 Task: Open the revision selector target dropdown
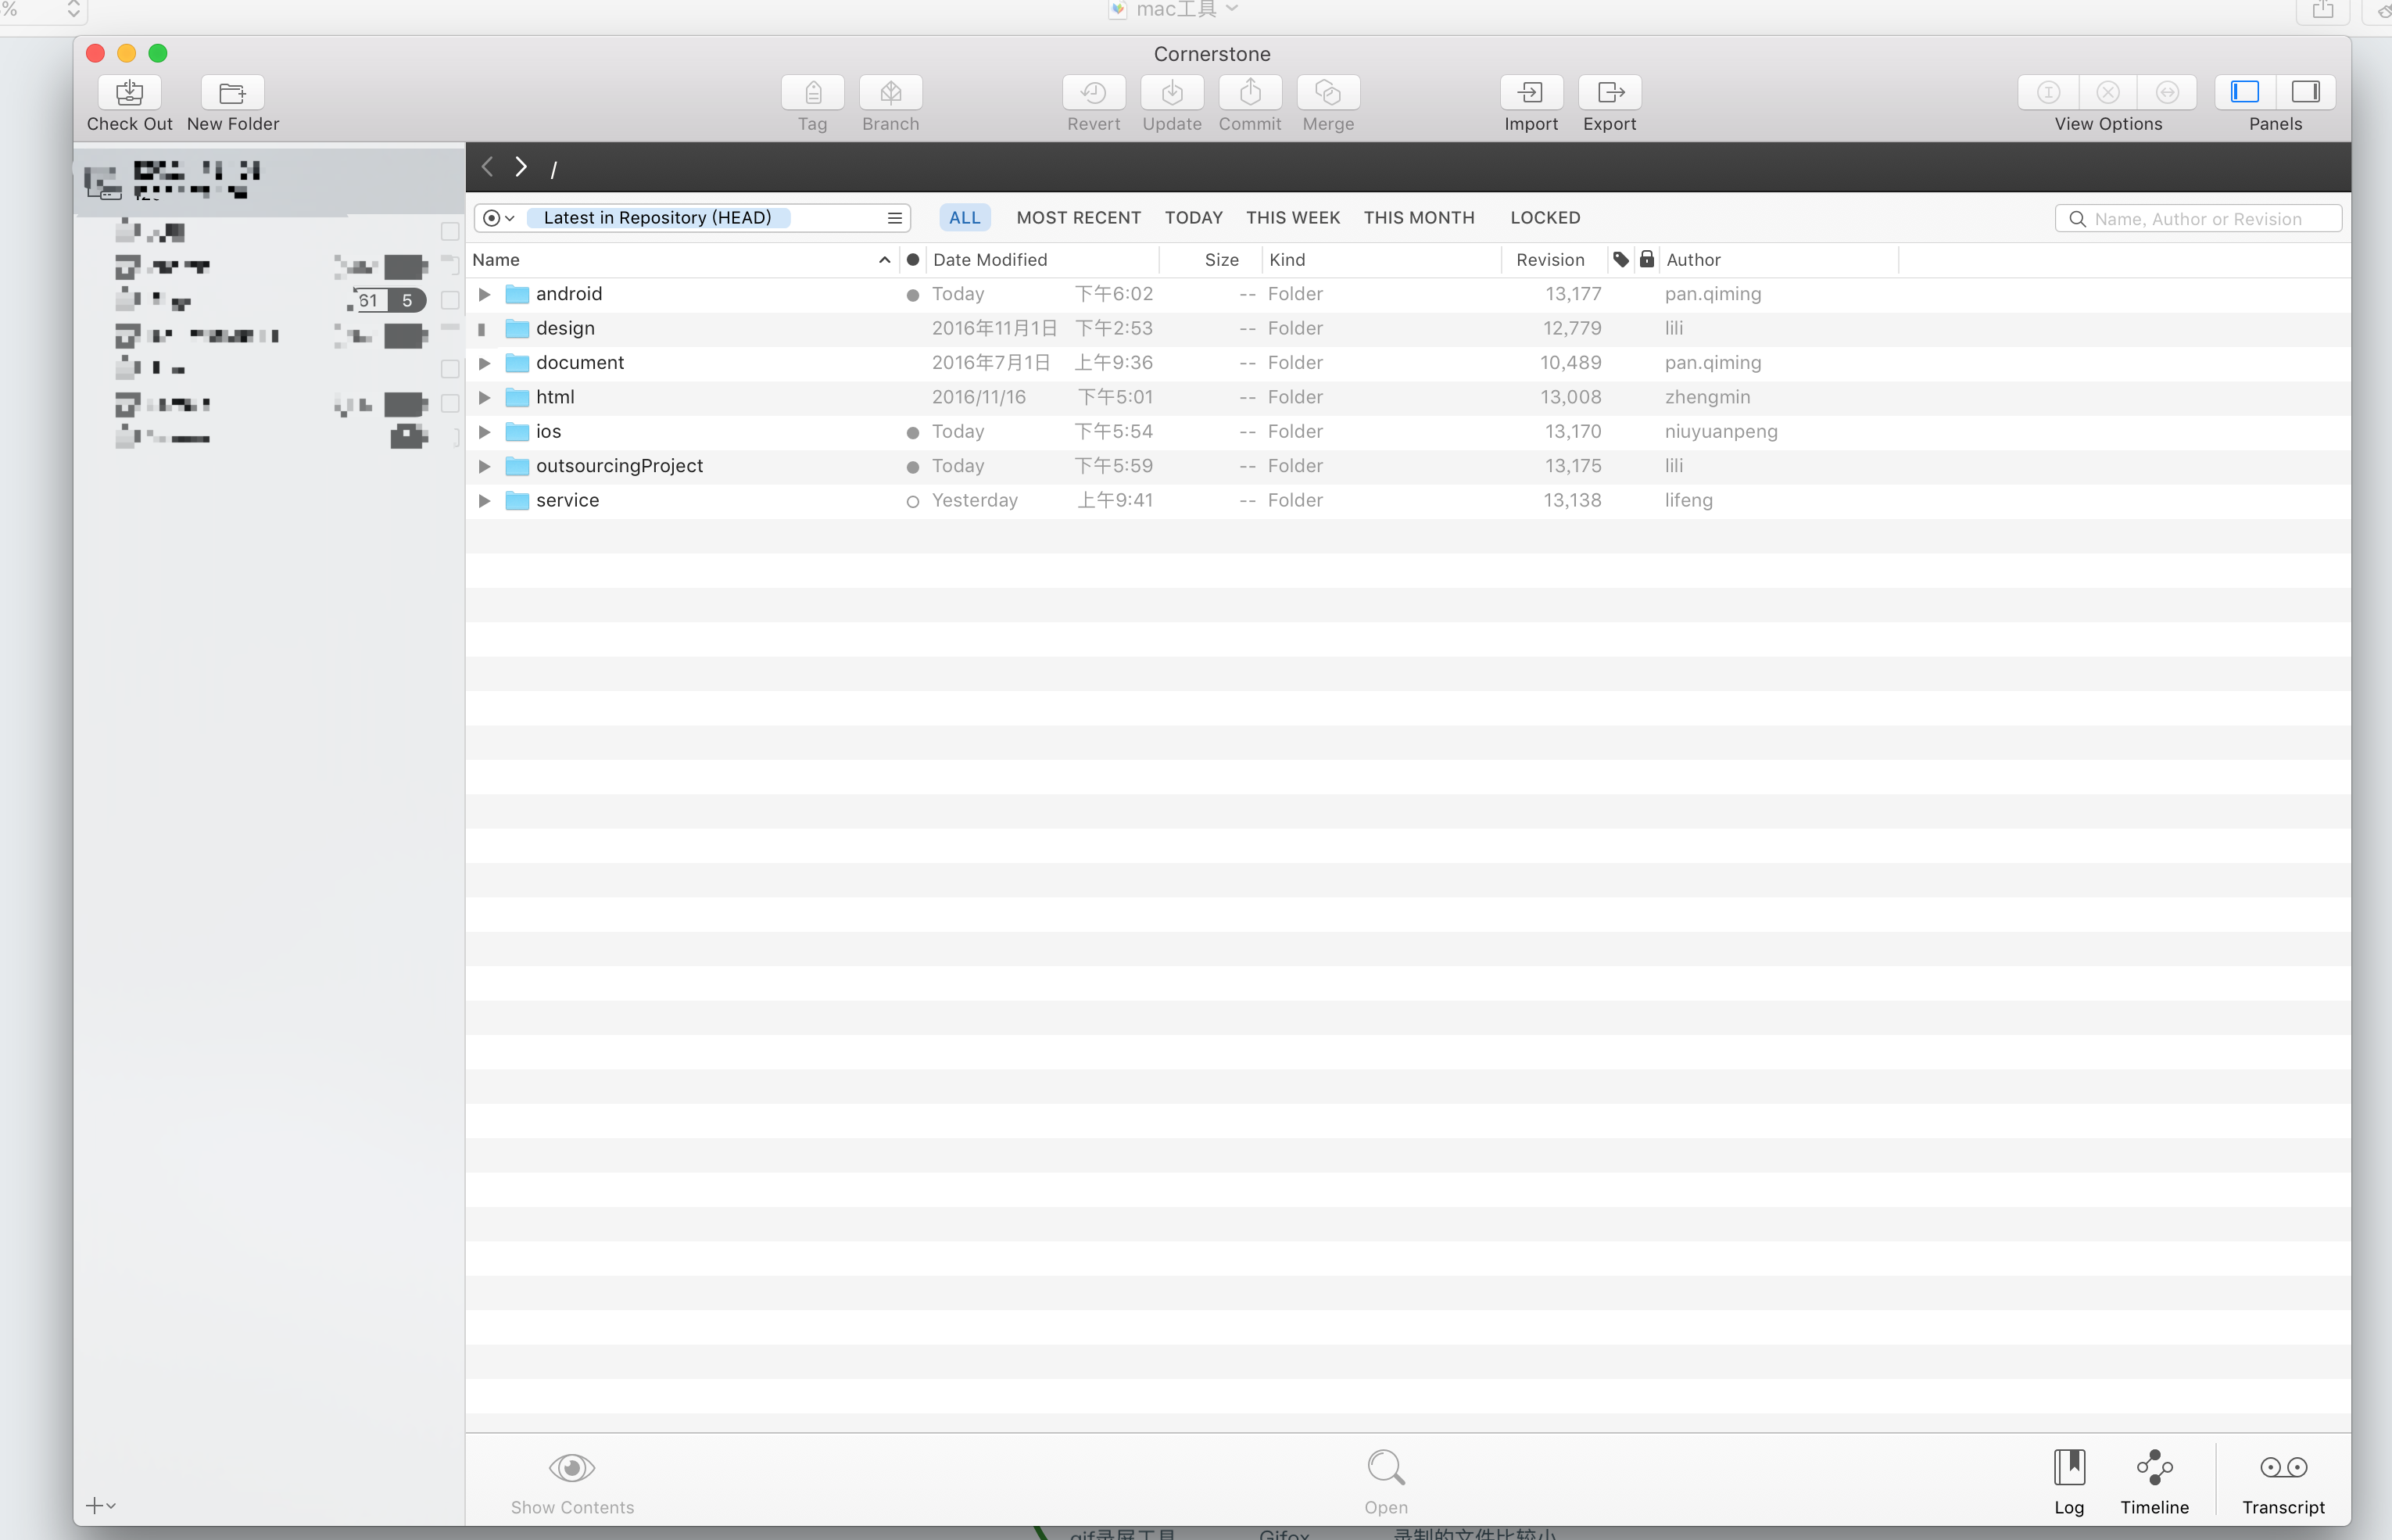498,218
